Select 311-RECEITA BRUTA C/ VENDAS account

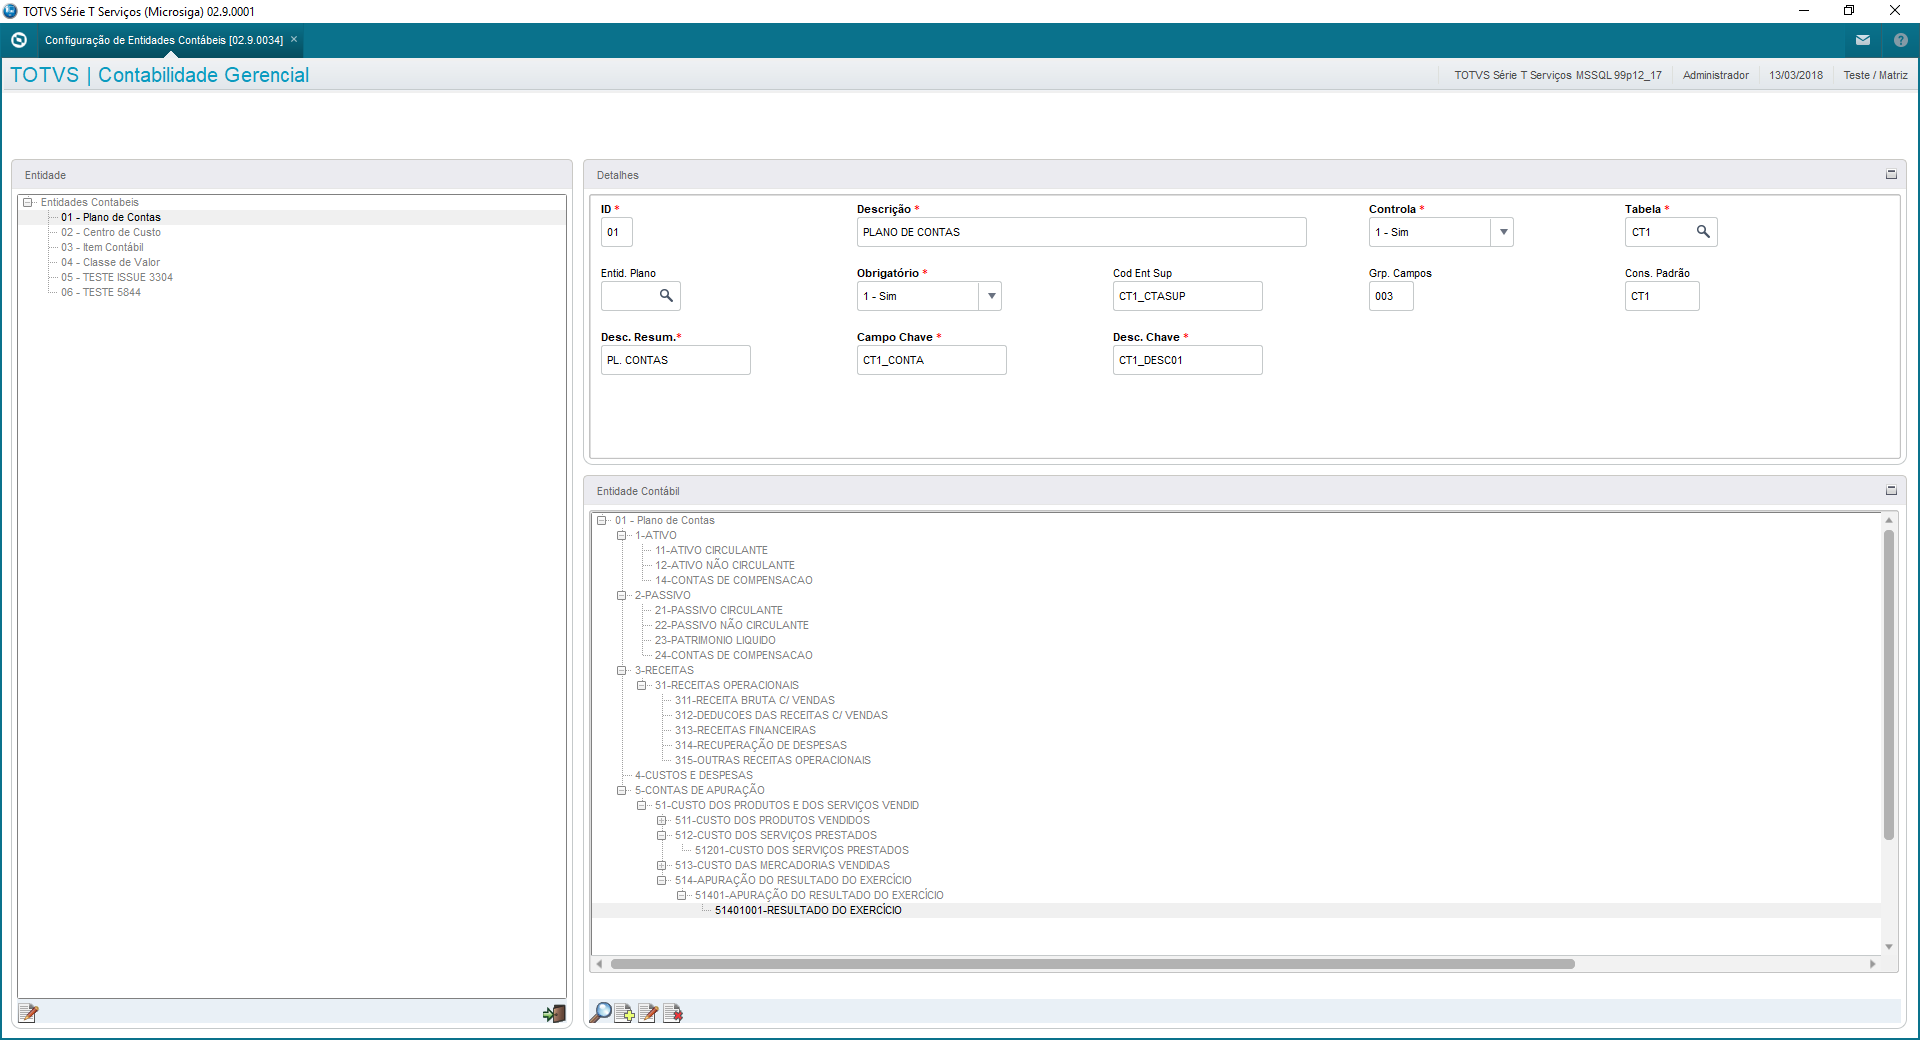754,700
